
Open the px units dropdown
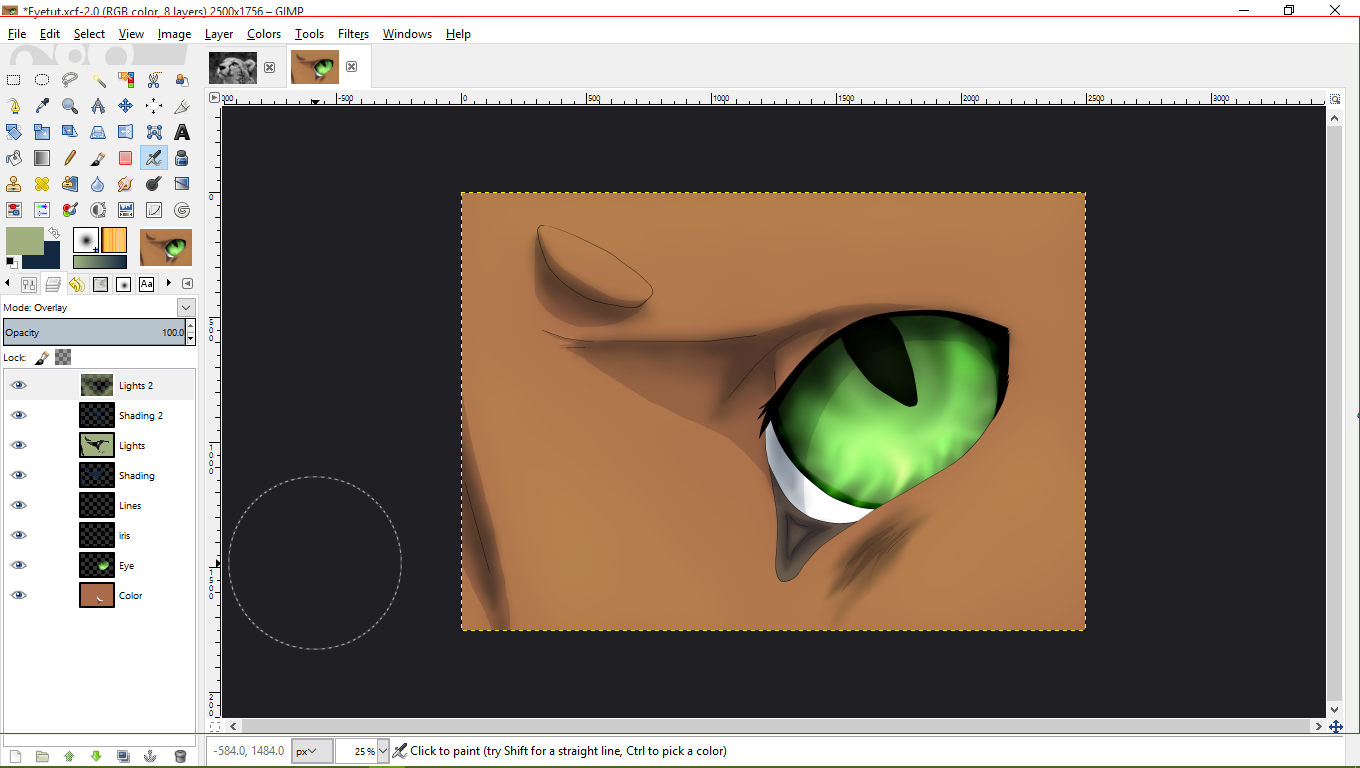tap(311, 751)
